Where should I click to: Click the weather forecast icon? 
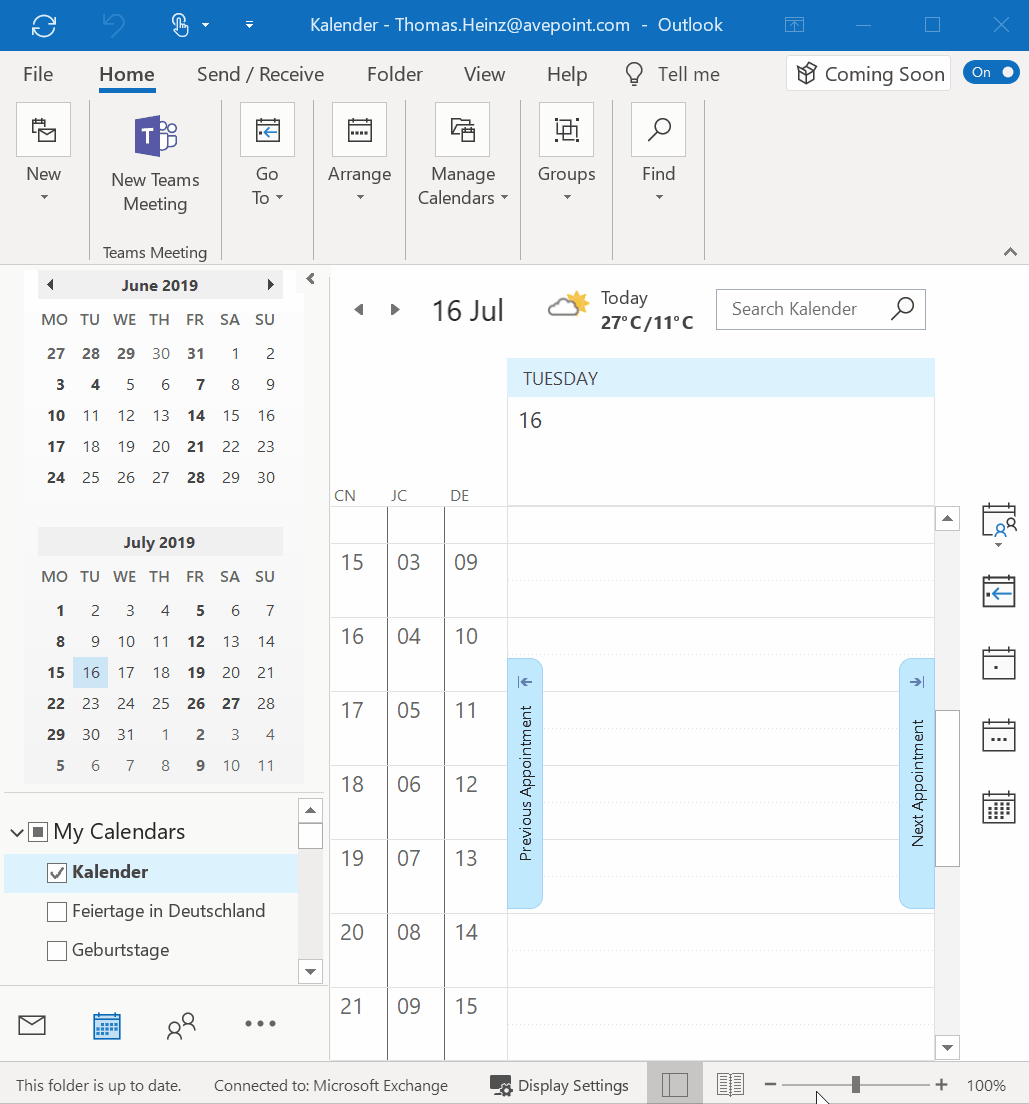pos(568,305)
